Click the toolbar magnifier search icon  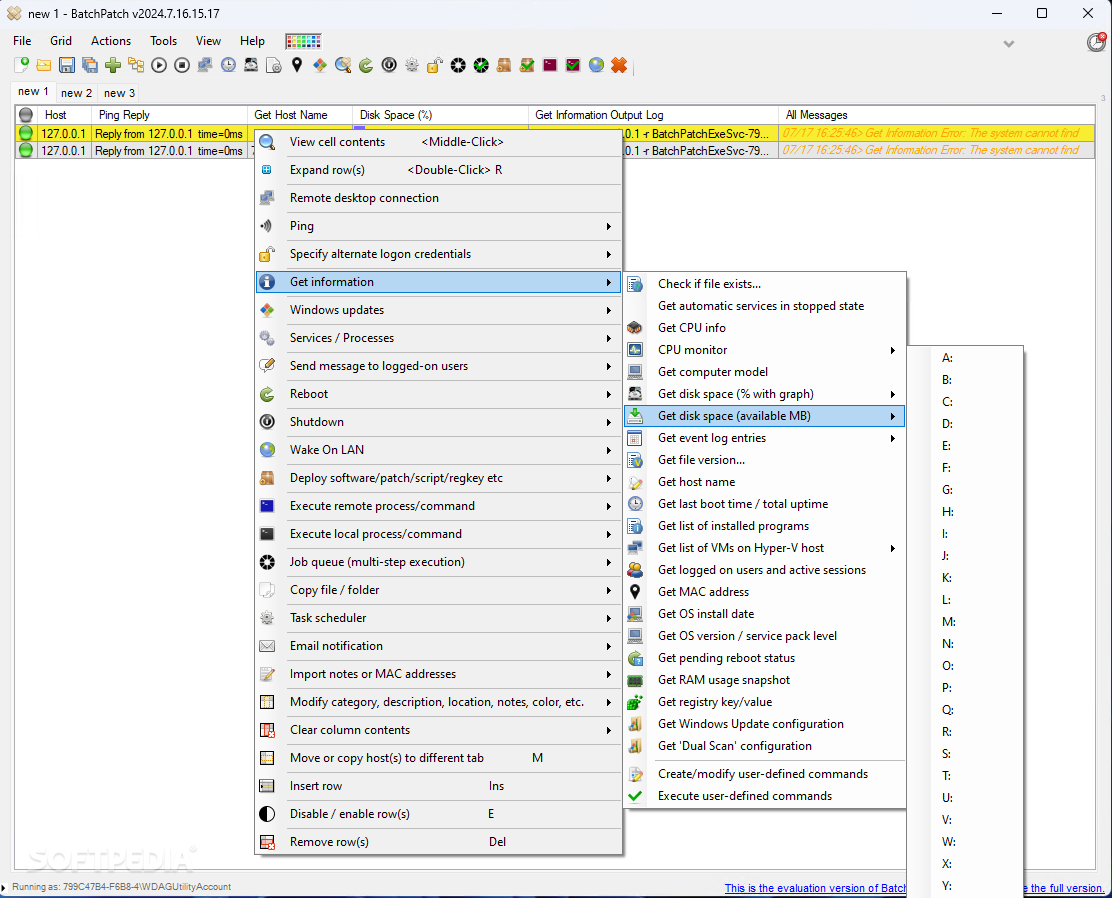[343, 65]
